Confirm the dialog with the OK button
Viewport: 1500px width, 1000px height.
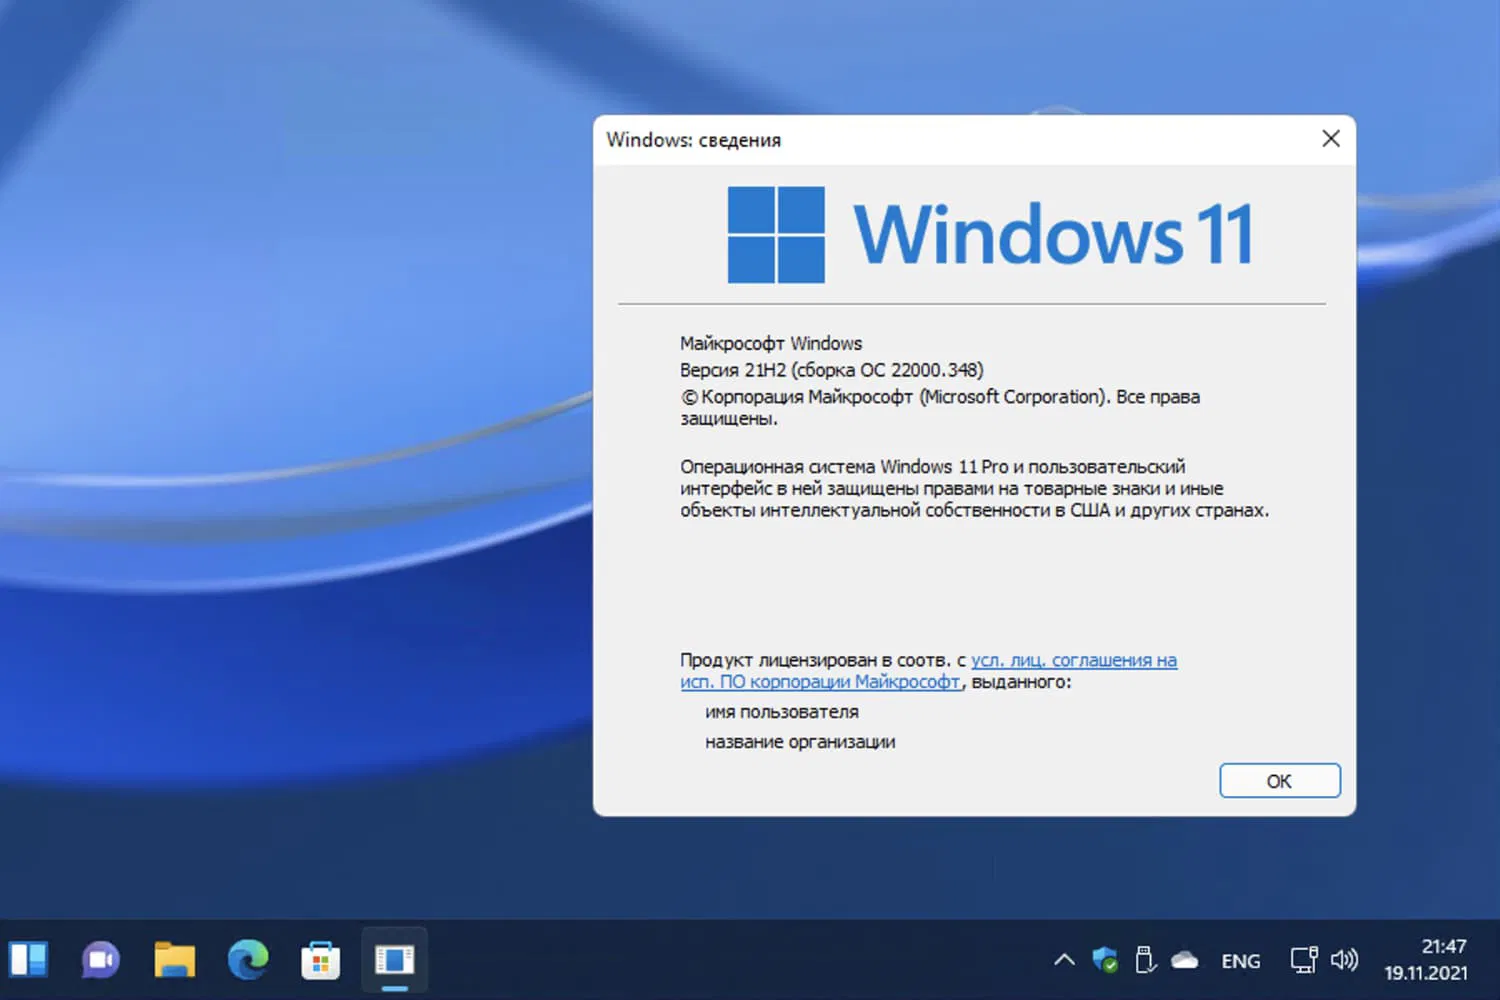point(1279,780)
